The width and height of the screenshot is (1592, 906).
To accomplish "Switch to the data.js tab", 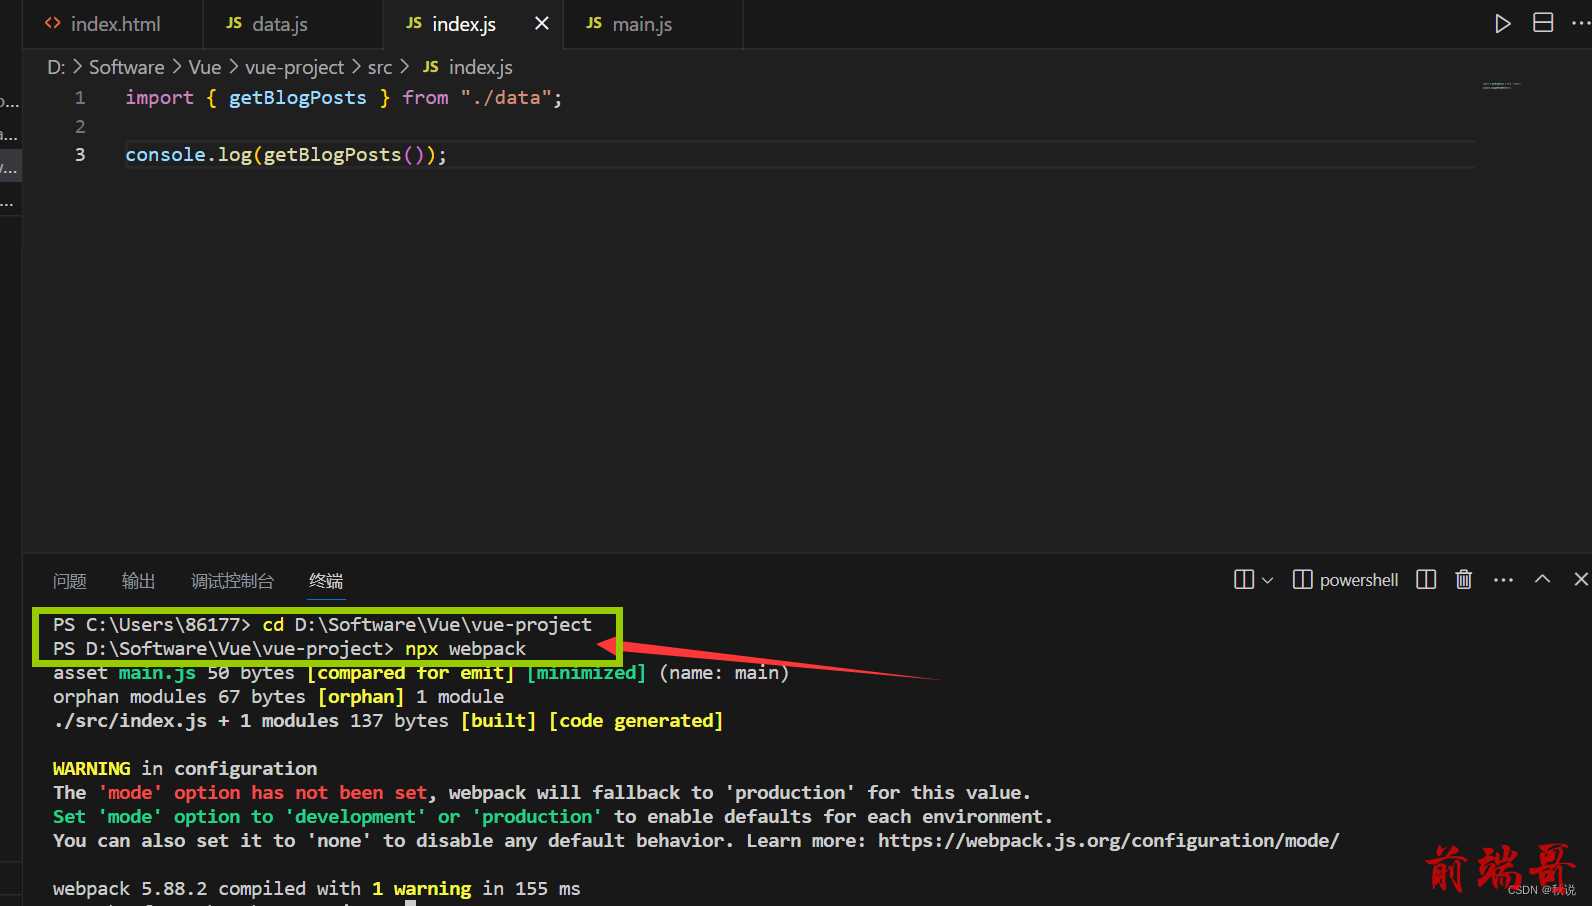I will pyautogui.click(x=293, y=24).
